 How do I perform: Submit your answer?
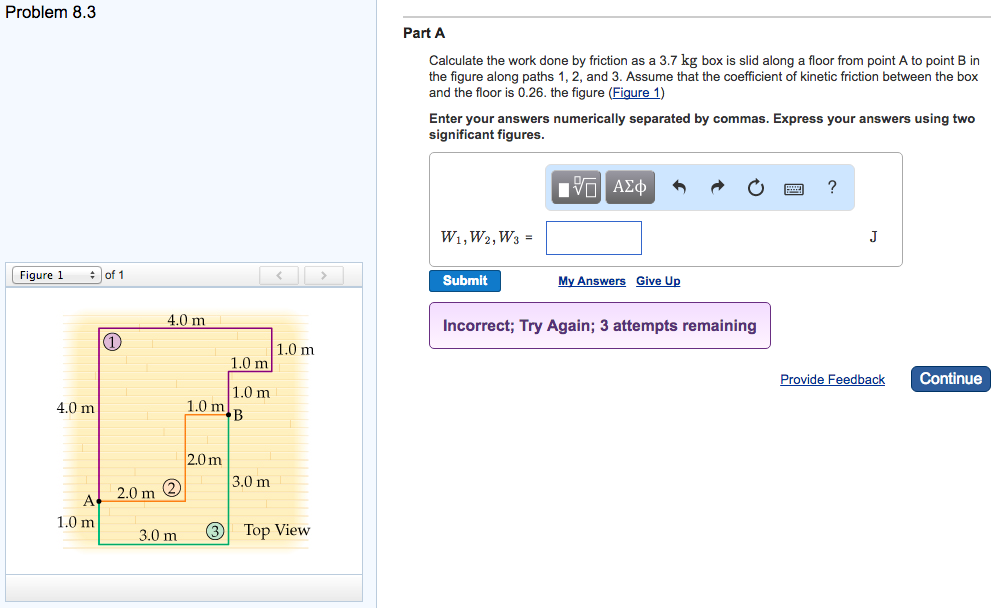(464, 280)
